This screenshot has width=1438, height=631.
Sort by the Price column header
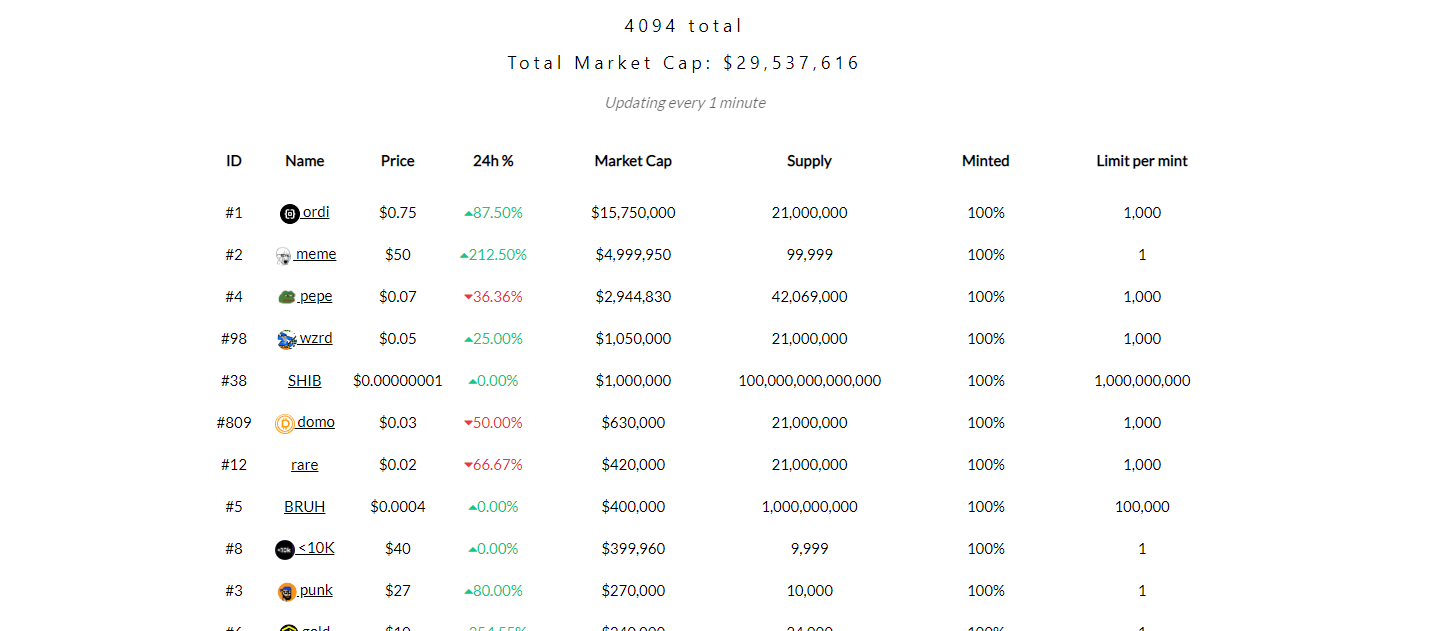[398, 161]
